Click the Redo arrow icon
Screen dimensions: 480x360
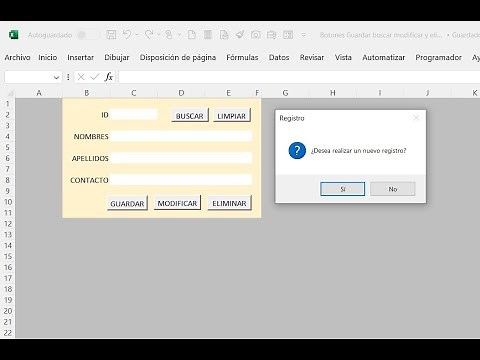(x=149, y=34)
